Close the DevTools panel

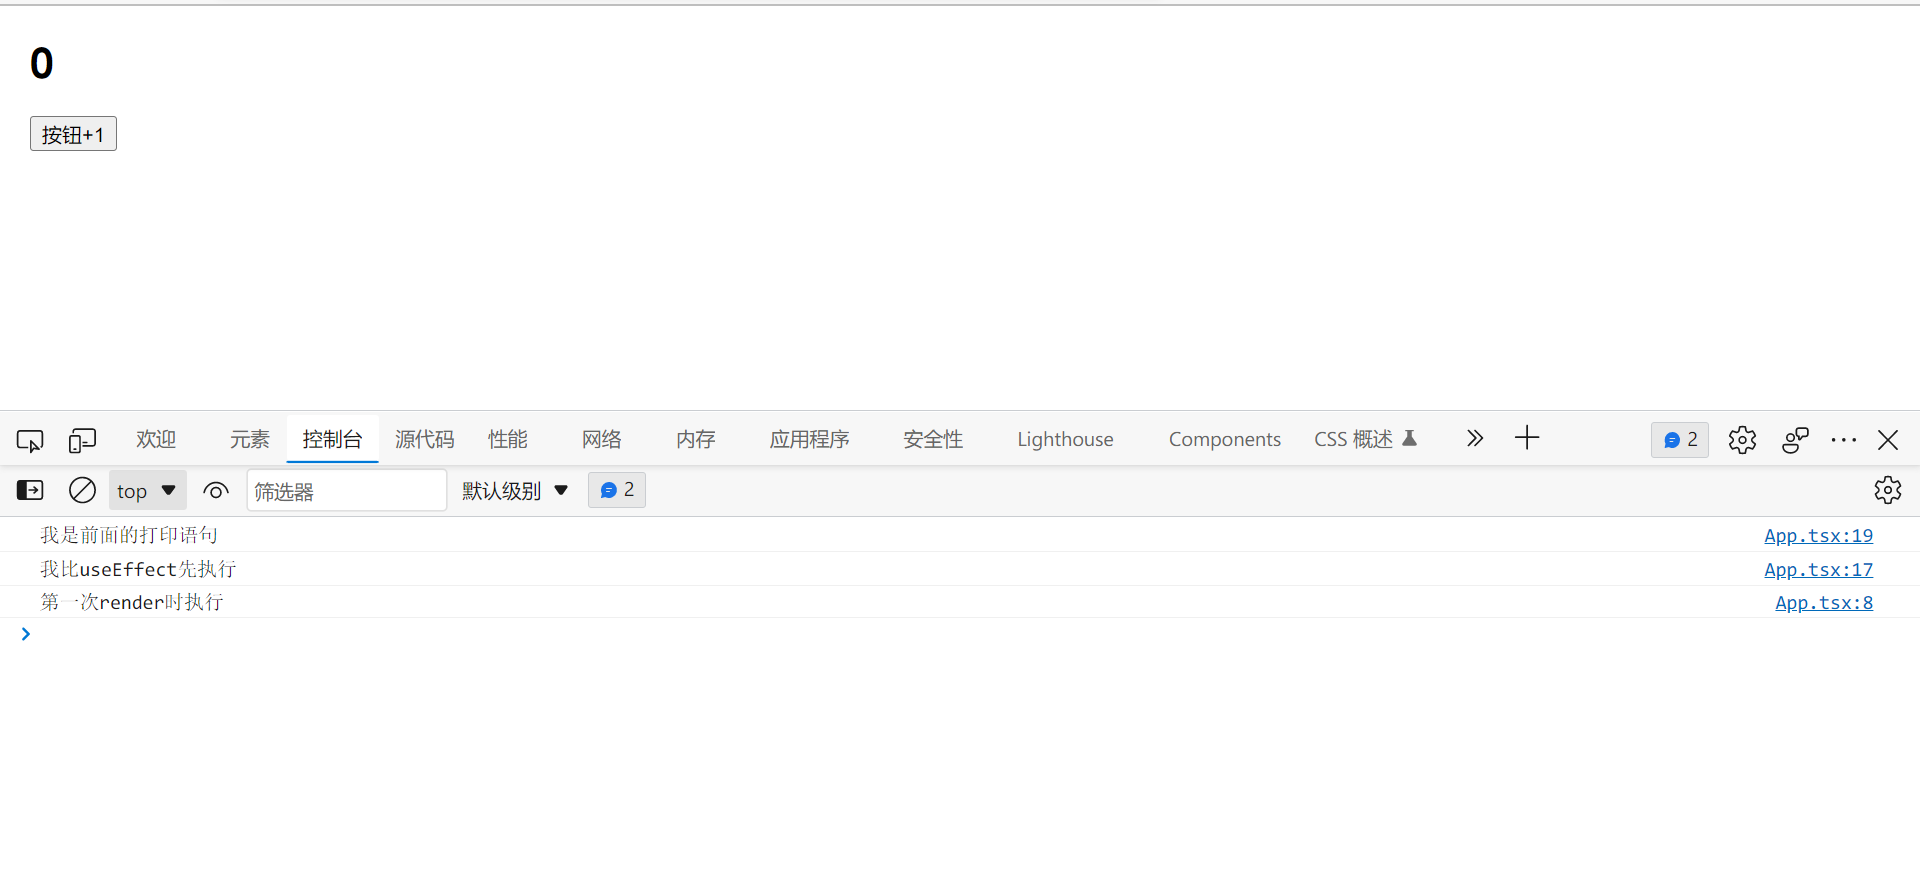1888,440
